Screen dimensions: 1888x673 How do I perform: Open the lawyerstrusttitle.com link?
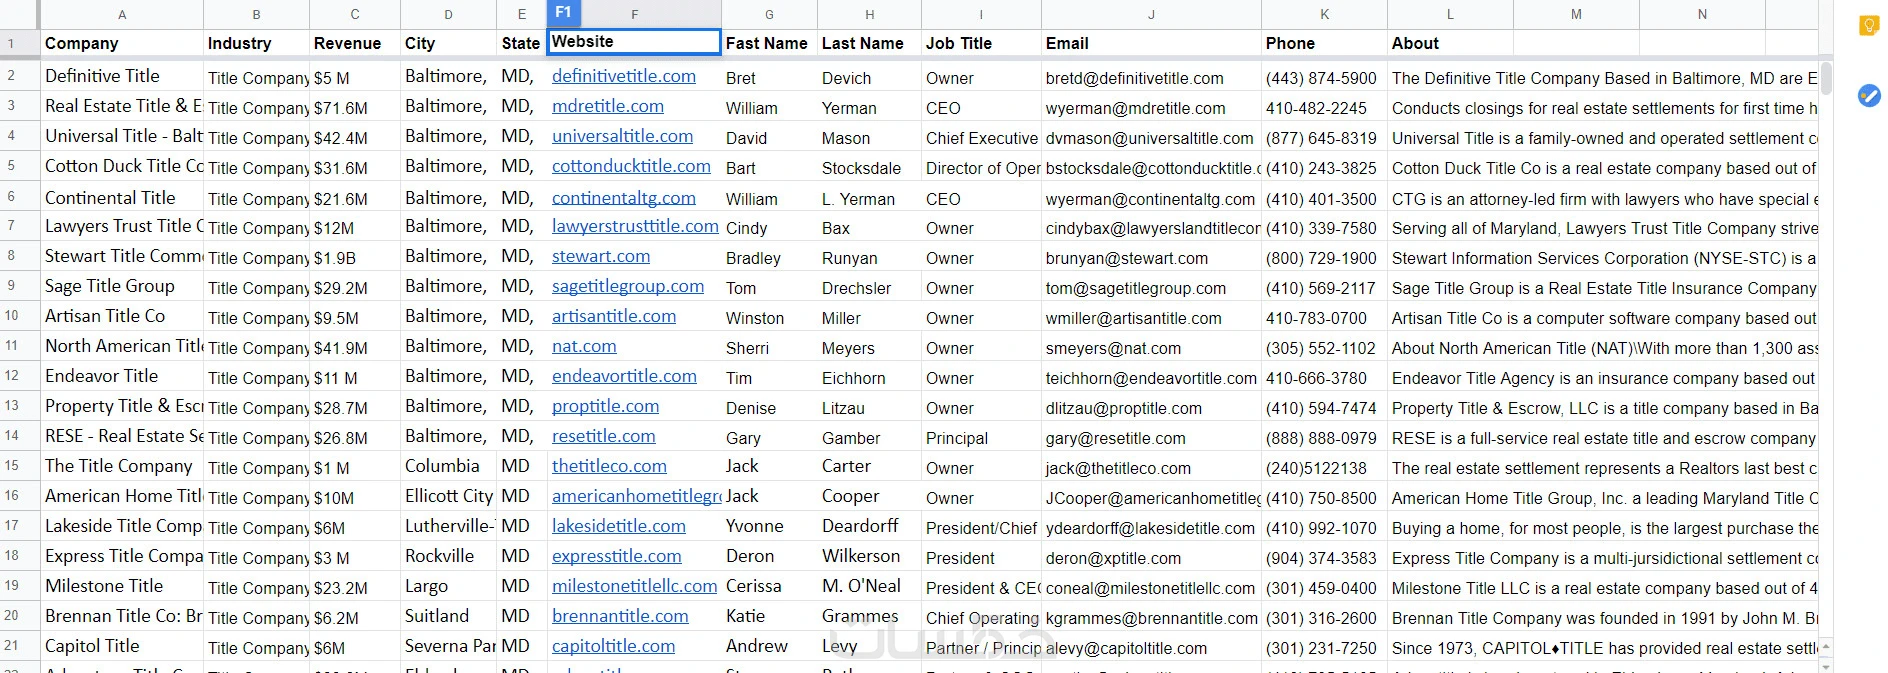pyautogui.click(x=635, y=226)
